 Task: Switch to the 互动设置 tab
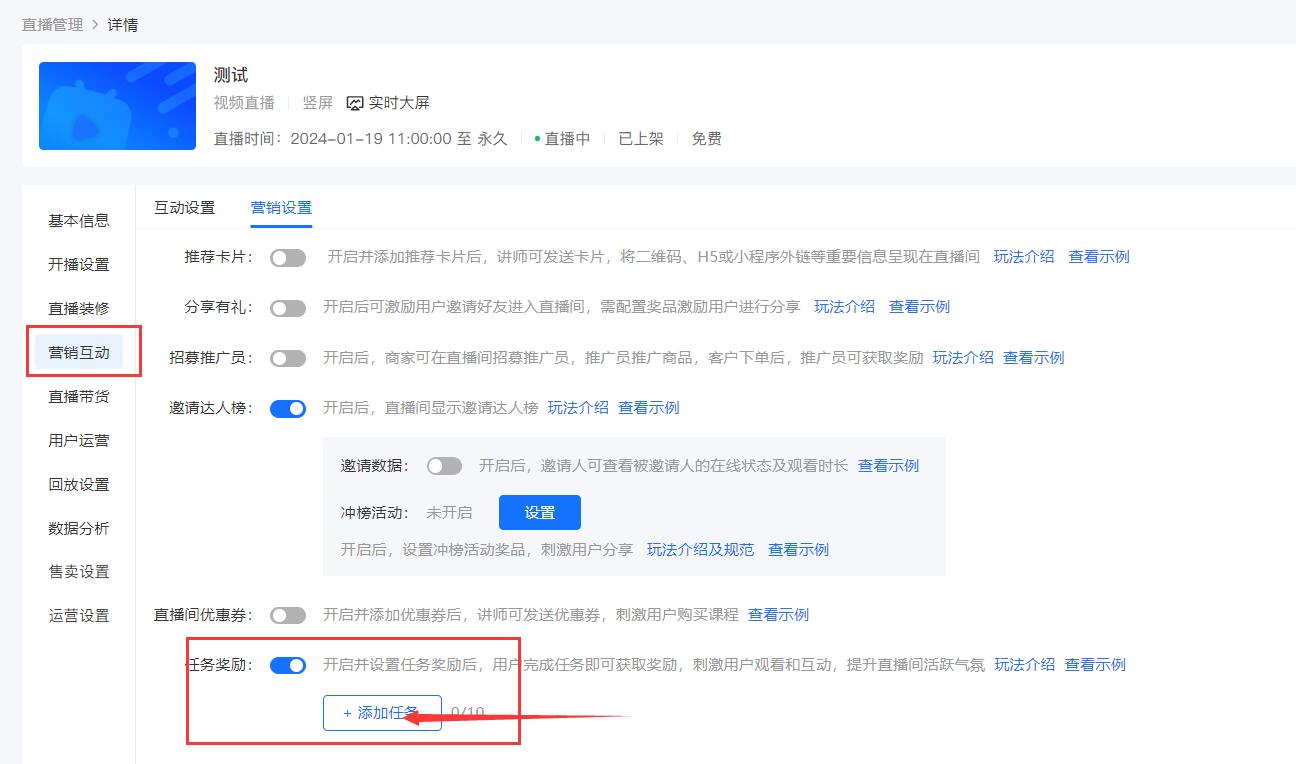[x=183, y=207]
